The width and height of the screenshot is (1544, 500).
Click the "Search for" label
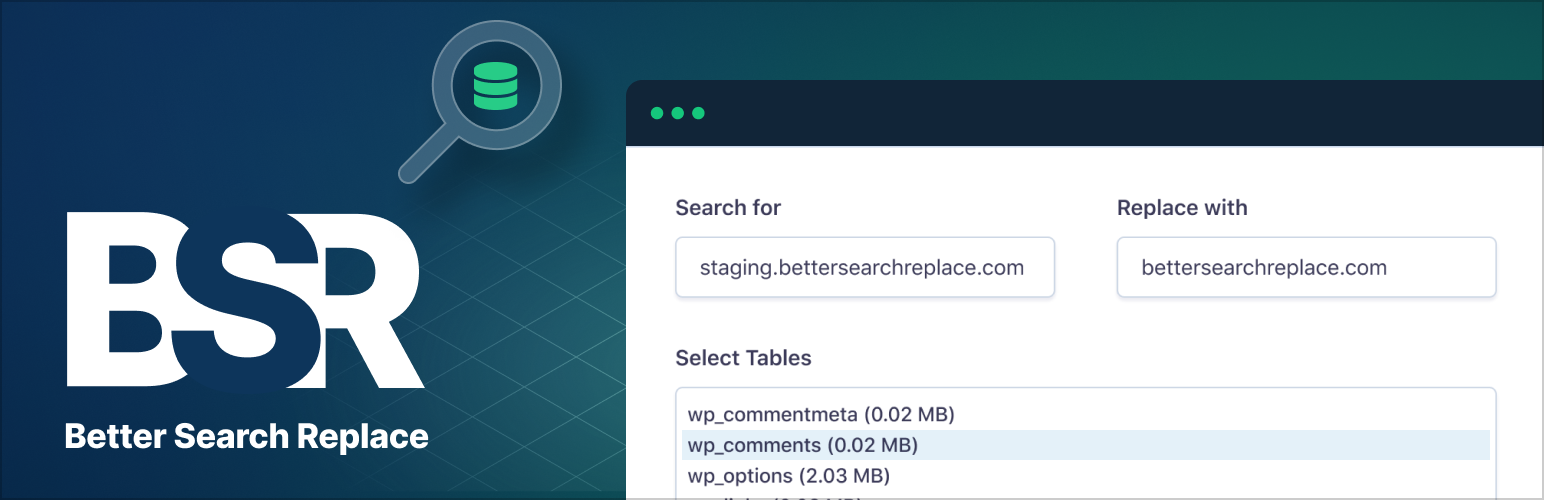pos(728,208)
